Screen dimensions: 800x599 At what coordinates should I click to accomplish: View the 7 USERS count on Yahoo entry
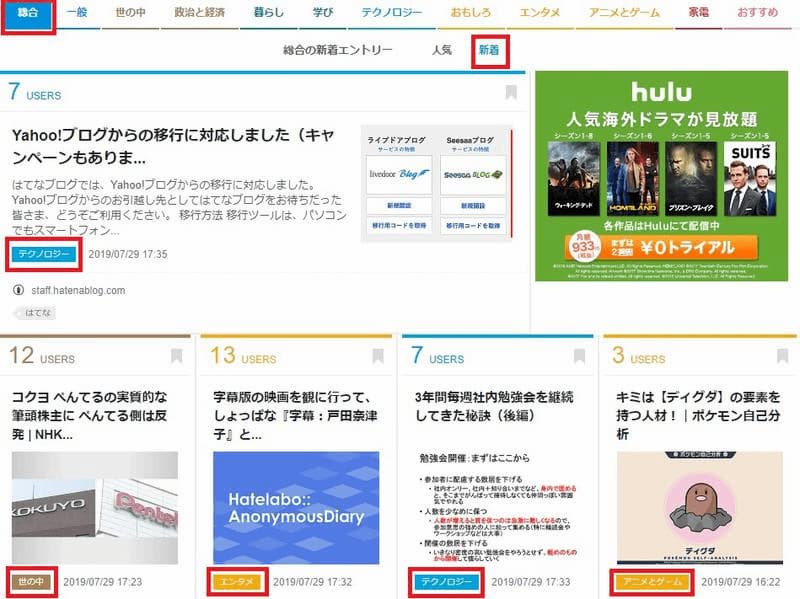[x=35, y=92]
